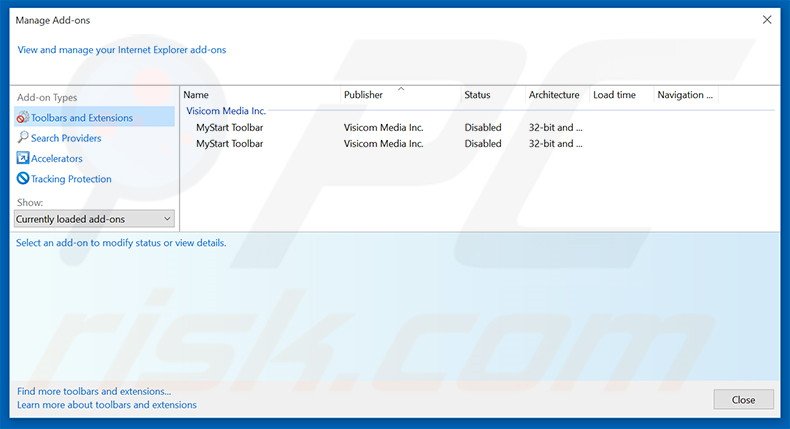Select Search Providers add-on type

coord(66,138)
